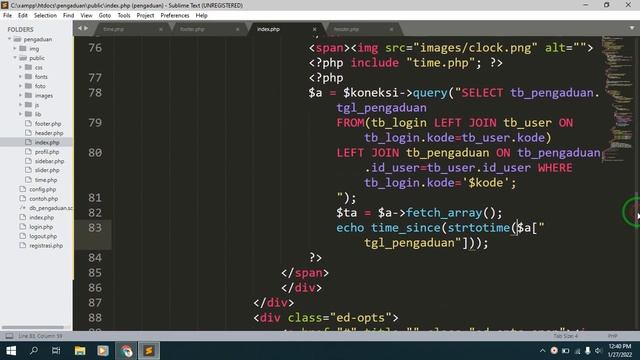Open the db_pengaduan.sql file
The width and height of the screenshot is (640, 360).
coord(51,208)
